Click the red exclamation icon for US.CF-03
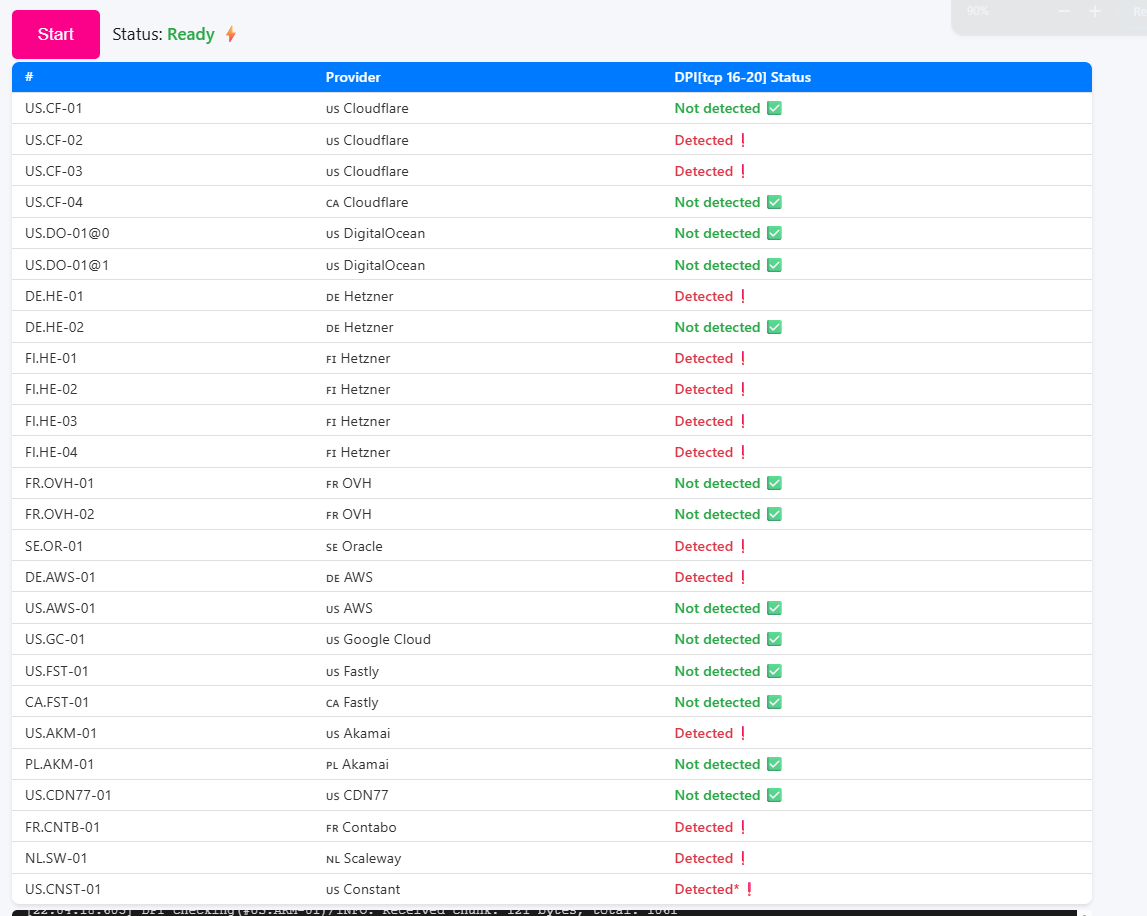Image resolution: width=1147 pixels, height=916 pixels. tap(743, 171)
